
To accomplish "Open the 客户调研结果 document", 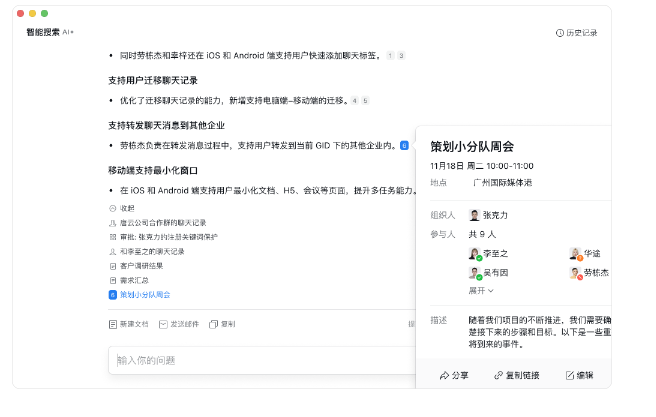I will point(141,265).
